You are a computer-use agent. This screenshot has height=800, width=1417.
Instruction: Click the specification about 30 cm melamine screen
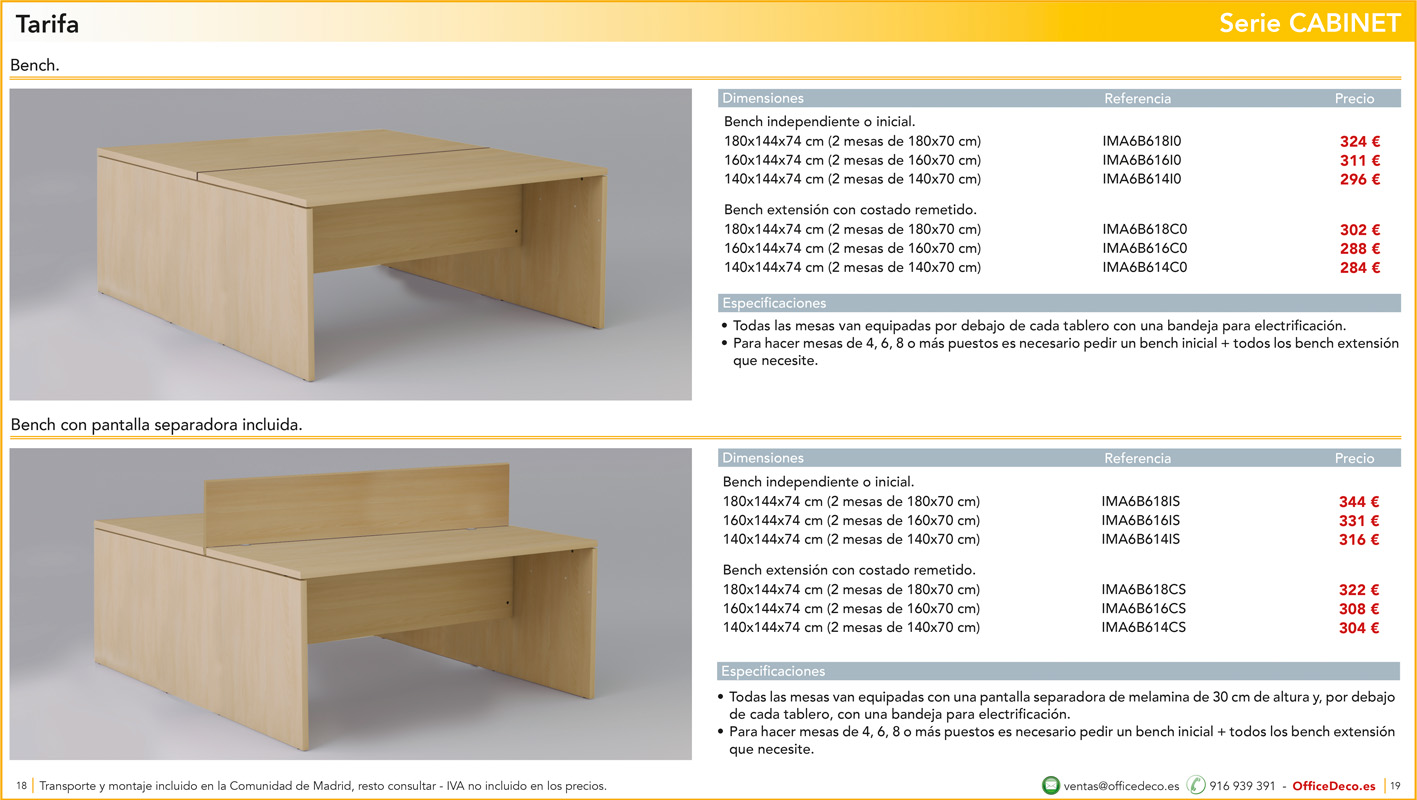pyautogui.click(x=1057, y=705)
